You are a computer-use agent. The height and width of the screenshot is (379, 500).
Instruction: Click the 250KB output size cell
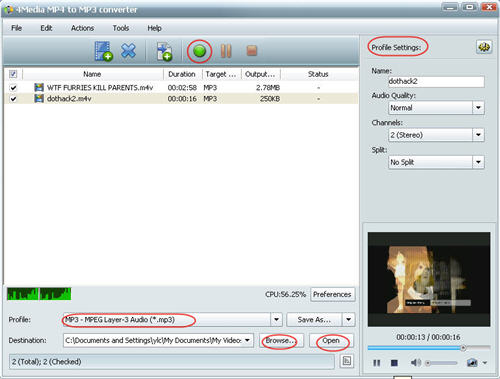270,99
